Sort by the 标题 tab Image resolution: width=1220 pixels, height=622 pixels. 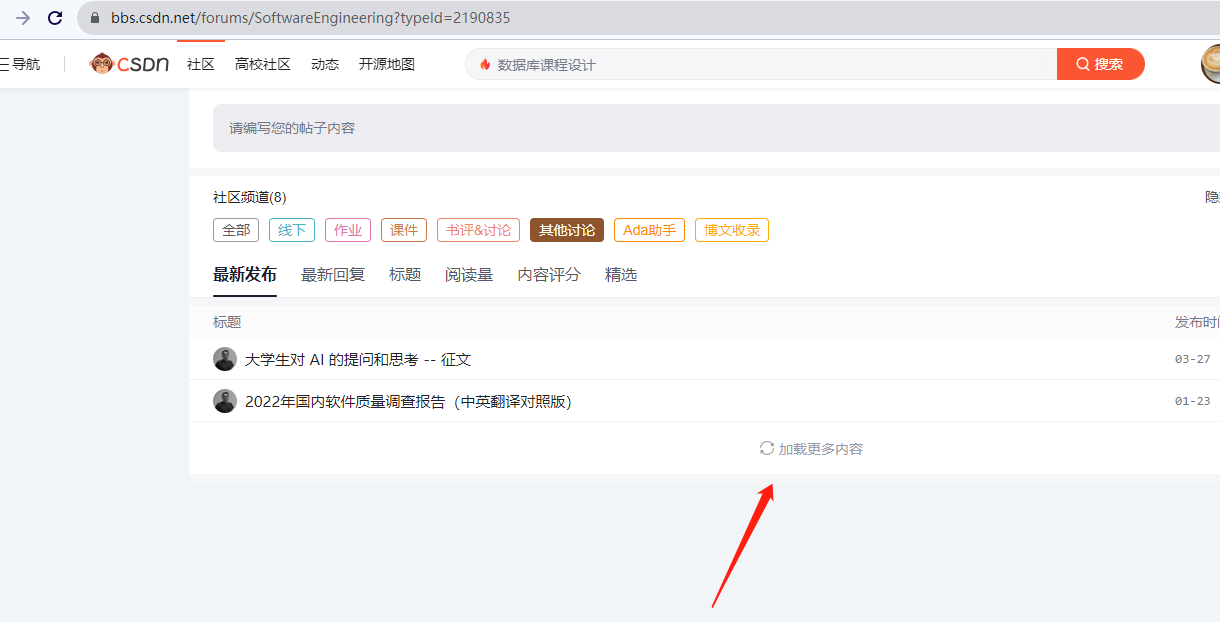point(405,274)
